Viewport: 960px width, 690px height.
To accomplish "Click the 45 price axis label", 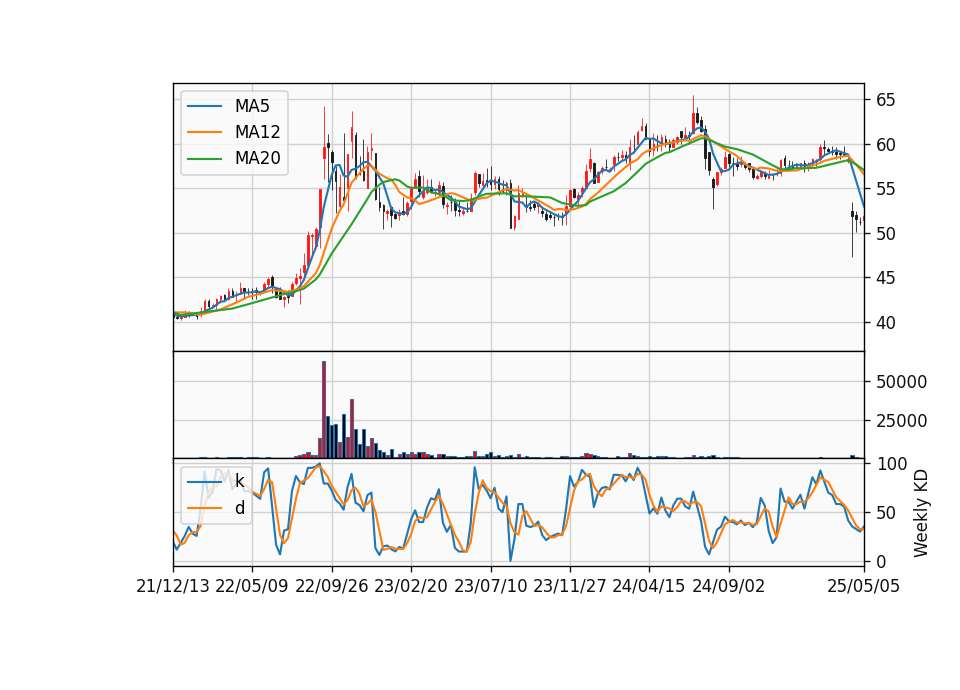I will pos(885,278).
